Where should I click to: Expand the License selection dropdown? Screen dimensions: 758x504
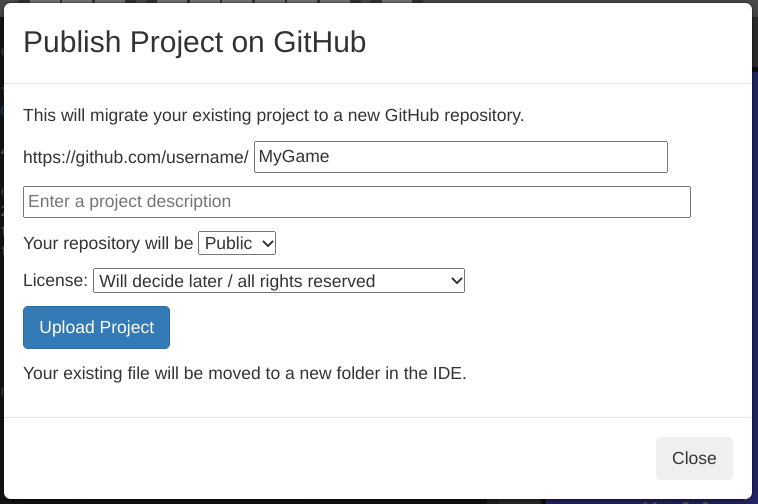(278, 281)
